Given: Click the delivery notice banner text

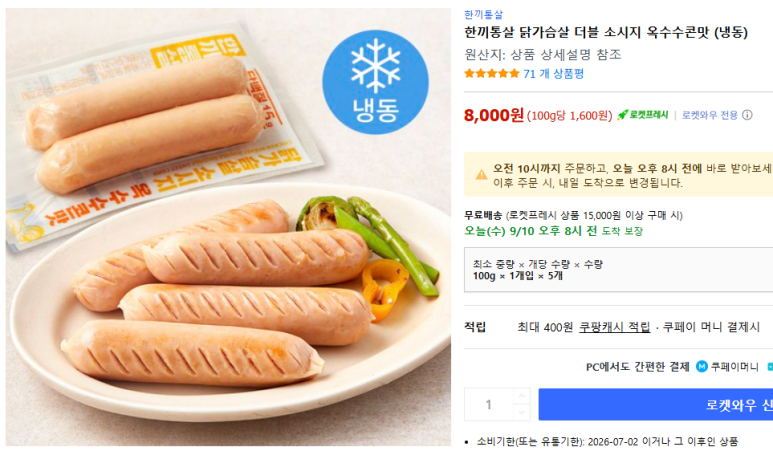Looking at the screenshot, I should coord(632,175).
